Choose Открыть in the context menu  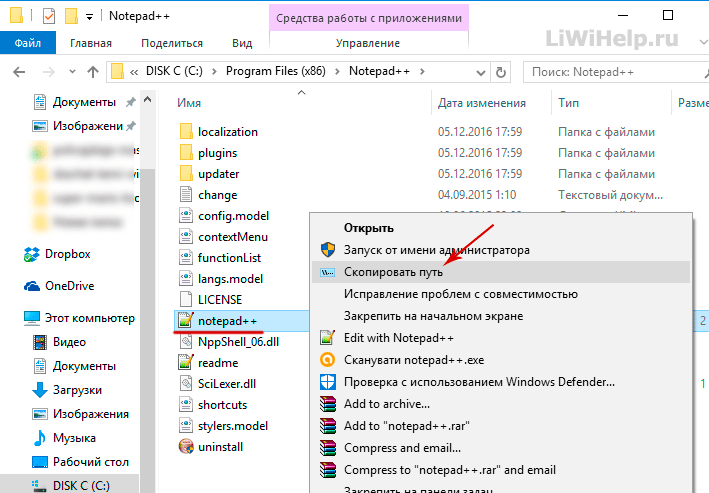[501, 228]
